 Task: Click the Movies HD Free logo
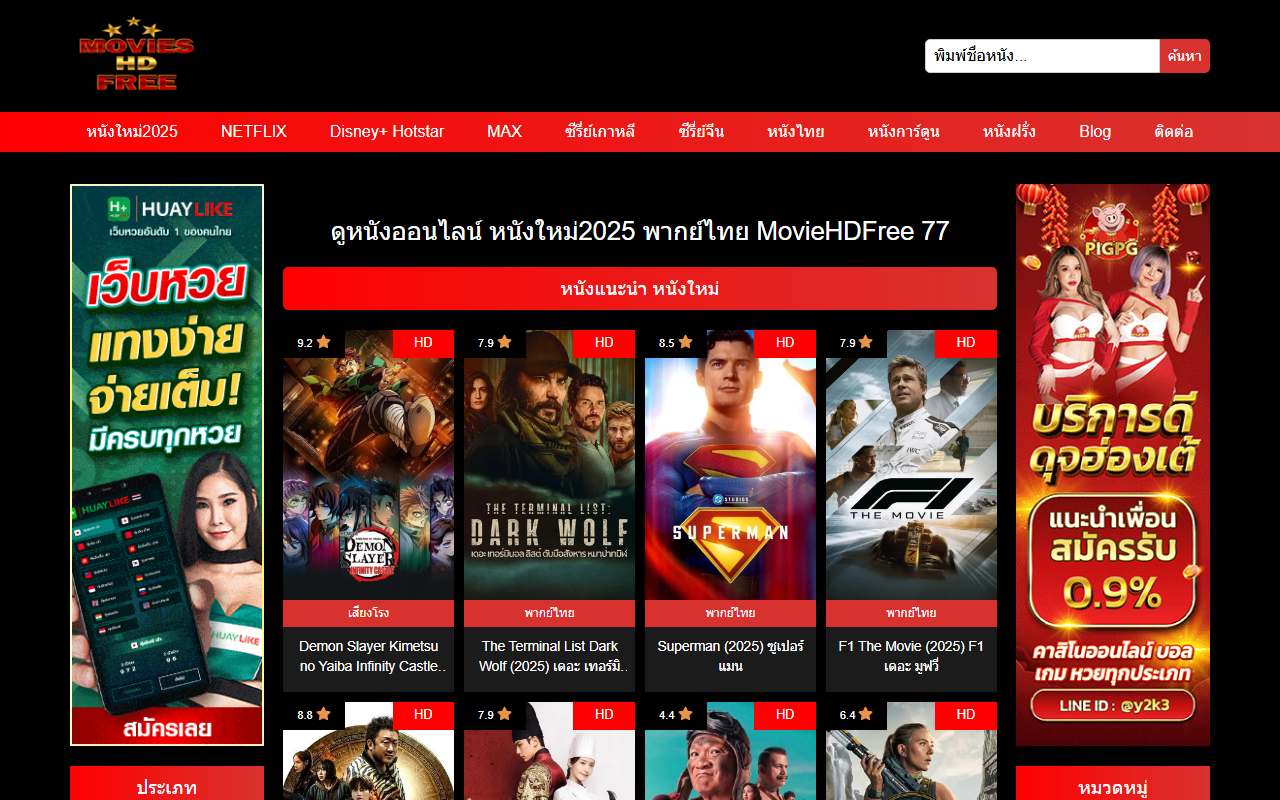pyautogui.click(x=136, y=55)
